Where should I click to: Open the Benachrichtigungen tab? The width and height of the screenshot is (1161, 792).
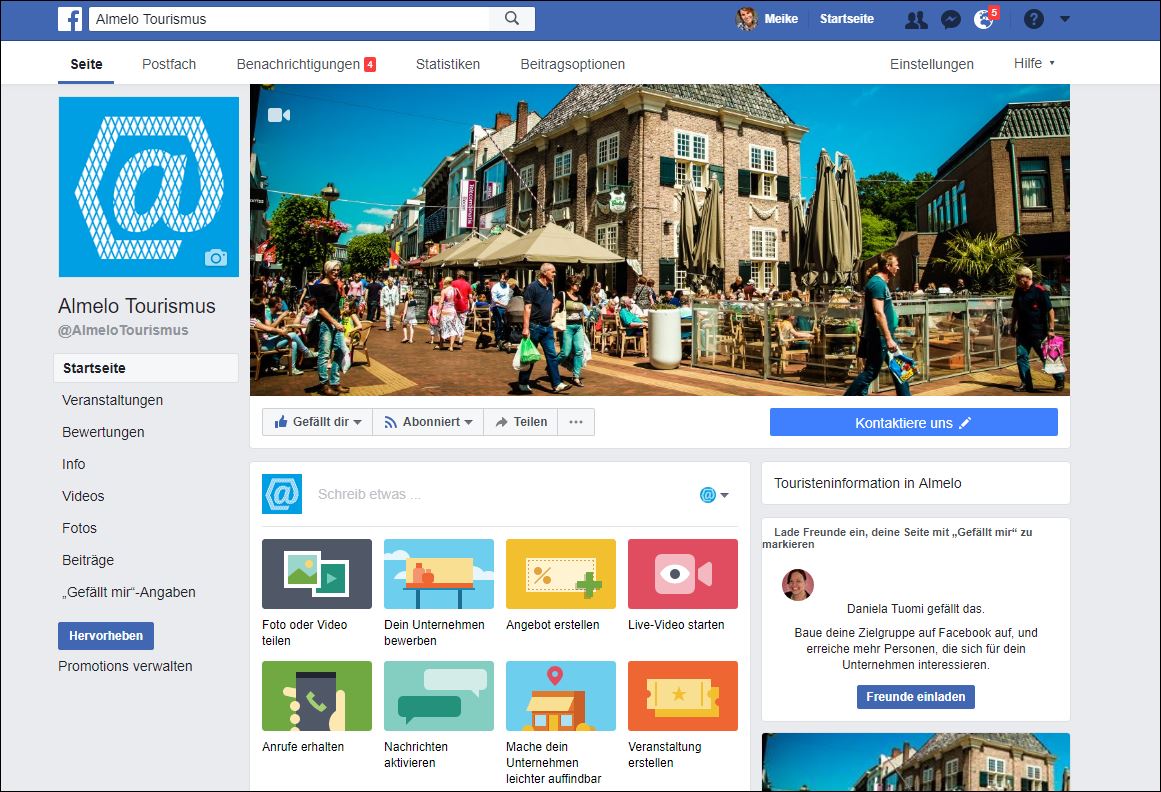(x=306, y=64)
